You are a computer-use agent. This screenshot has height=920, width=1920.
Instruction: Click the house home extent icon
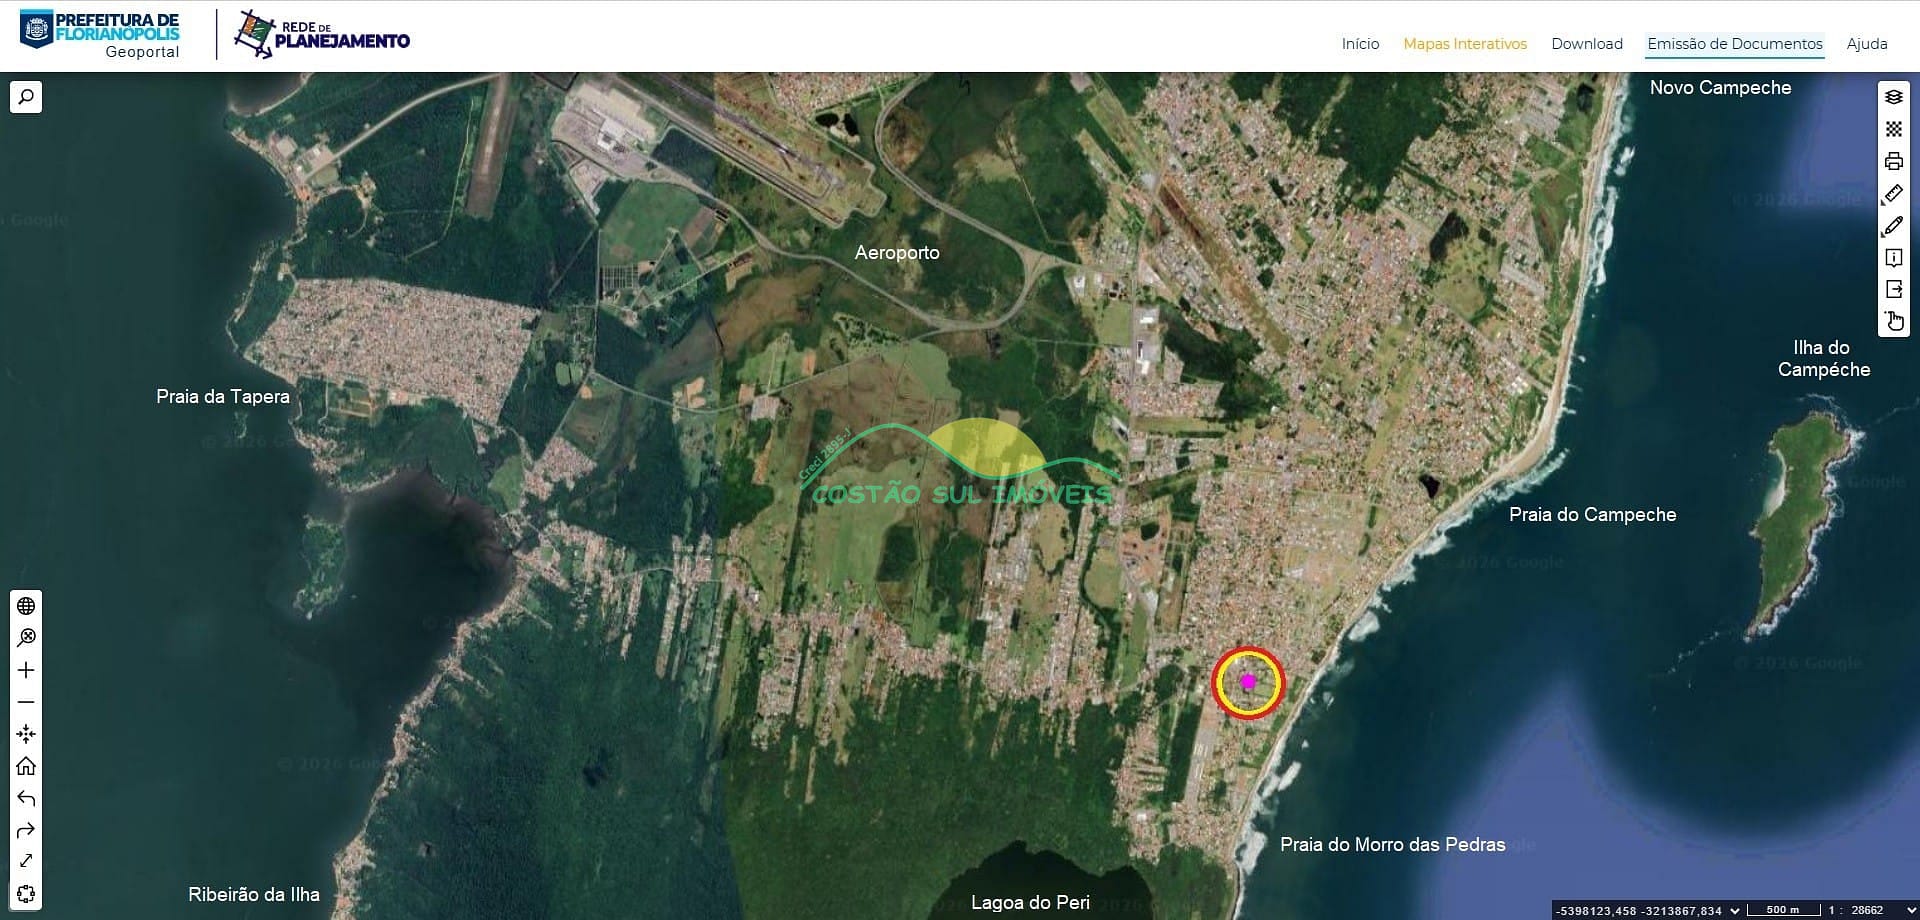pyautogui.click(x=26, y=766)
